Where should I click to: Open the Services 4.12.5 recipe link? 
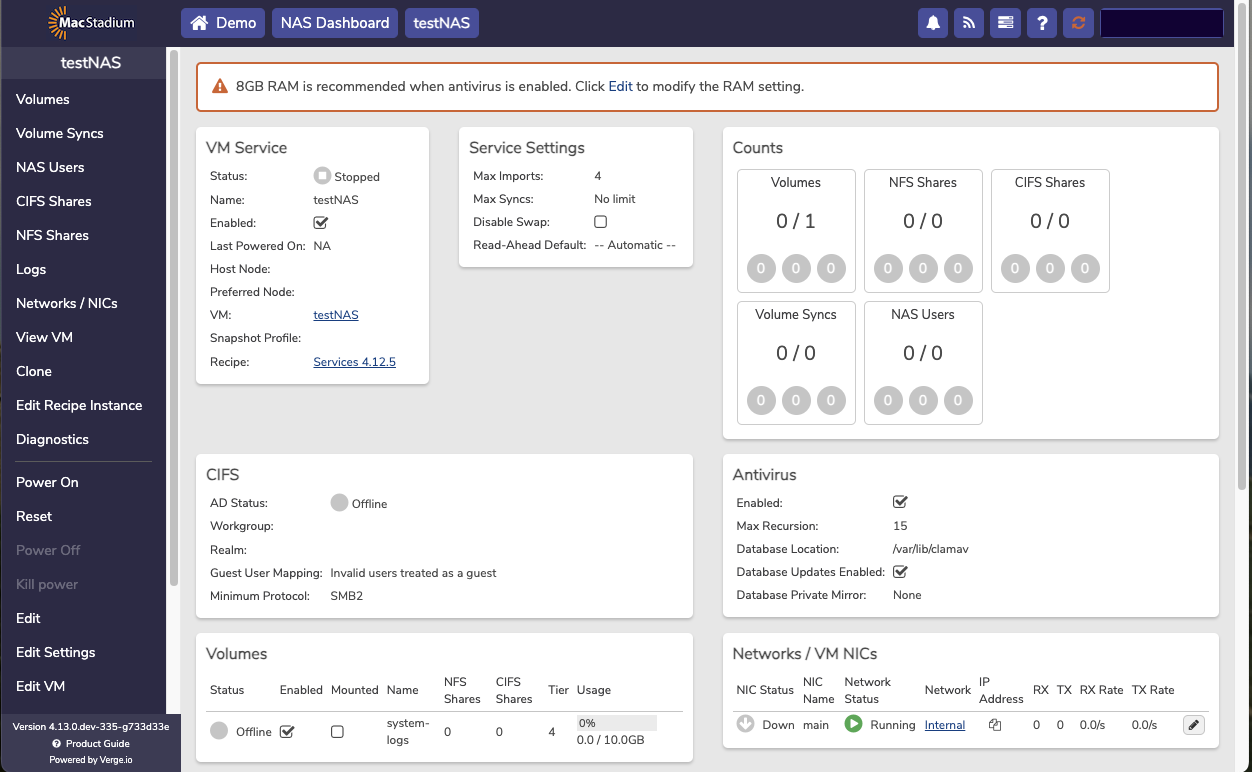pos(354,362)
